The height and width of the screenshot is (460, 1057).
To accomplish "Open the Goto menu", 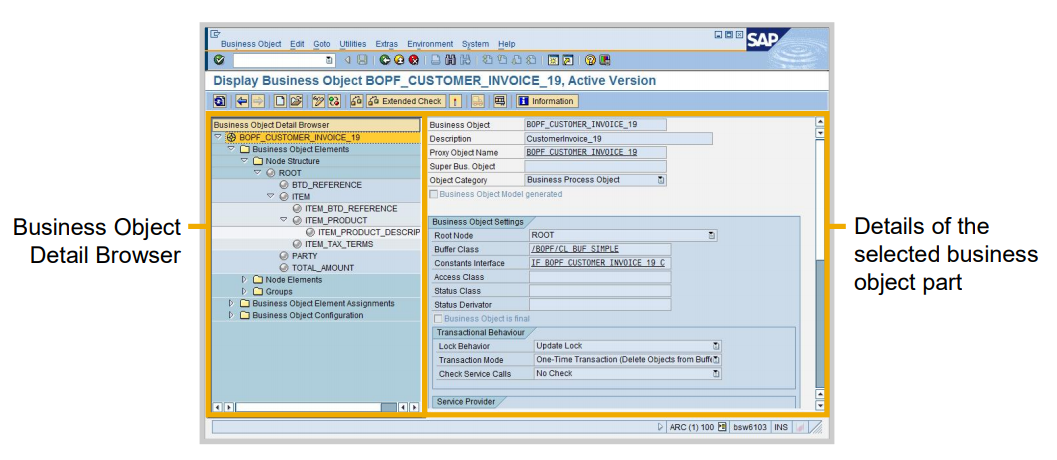I will pyautogui.click(x=322, y=44).
